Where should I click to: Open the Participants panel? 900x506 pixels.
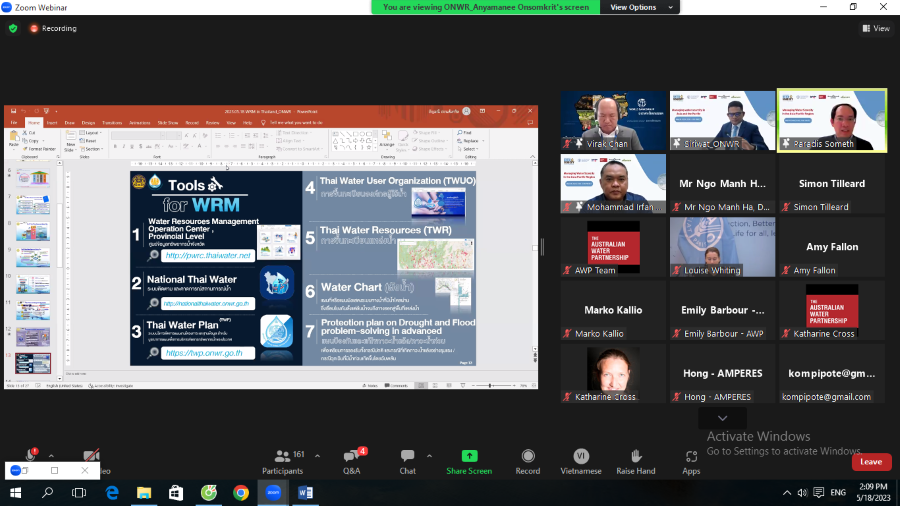[282, 460]
